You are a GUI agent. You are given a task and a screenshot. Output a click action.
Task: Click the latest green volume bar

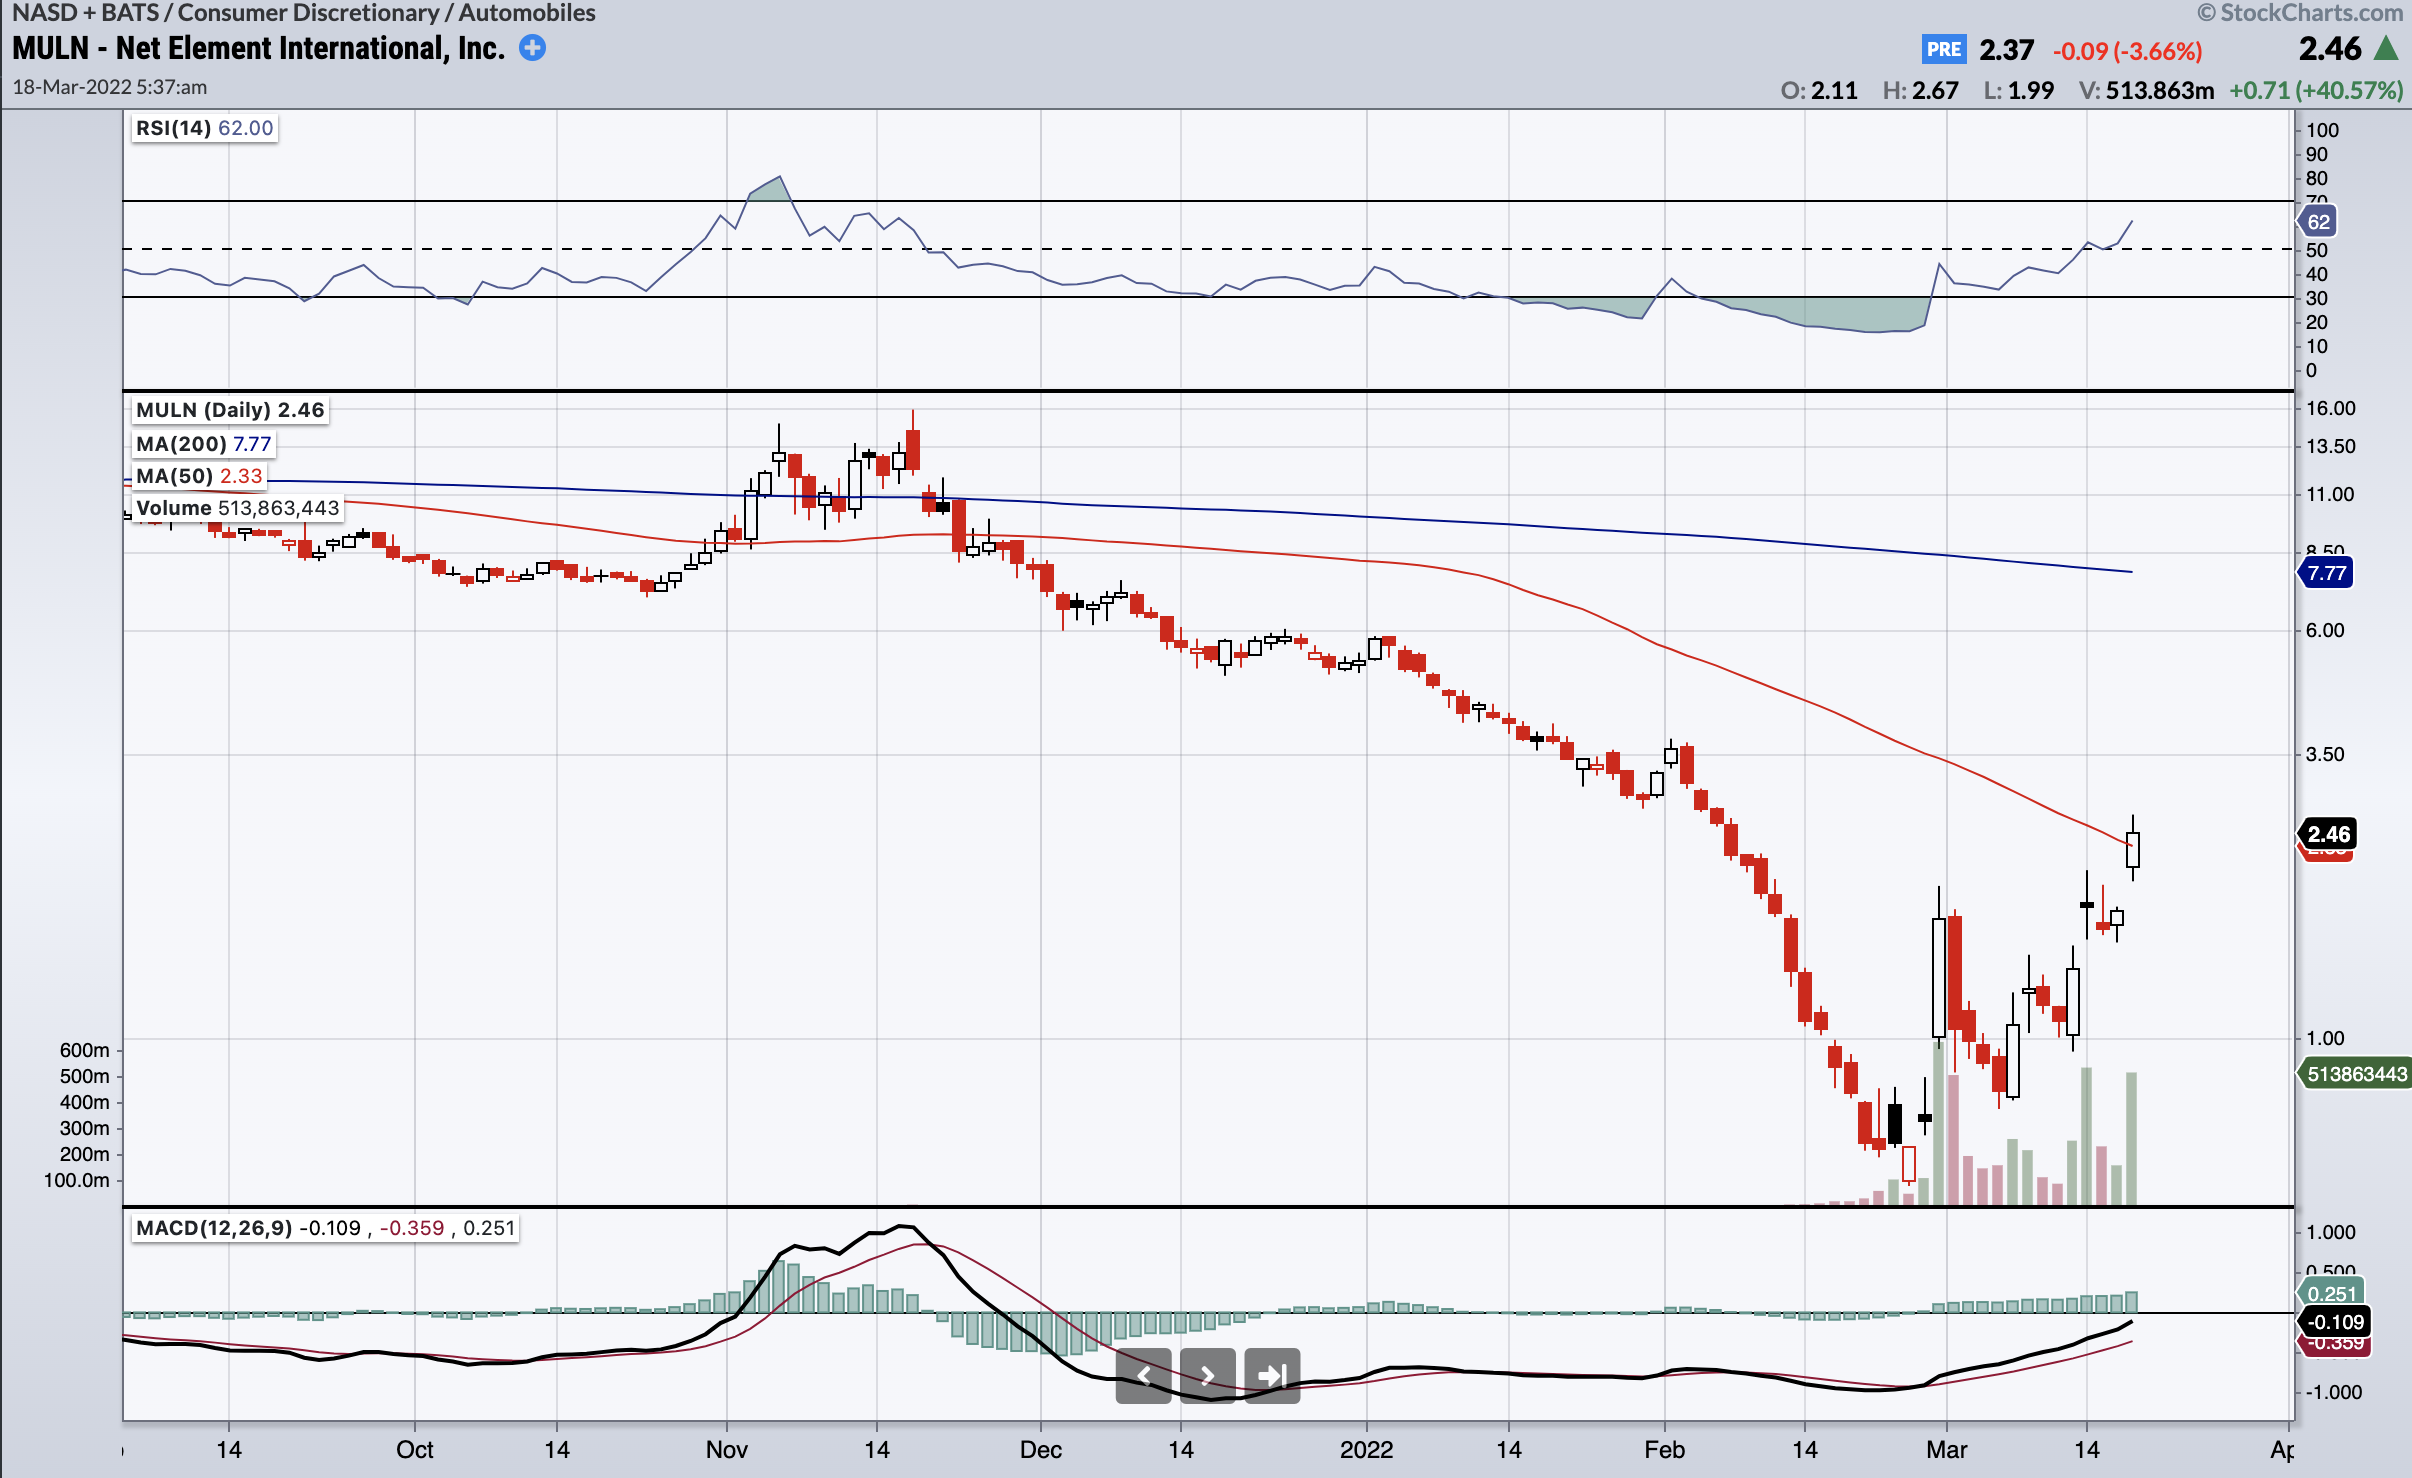(2132, 1138)
